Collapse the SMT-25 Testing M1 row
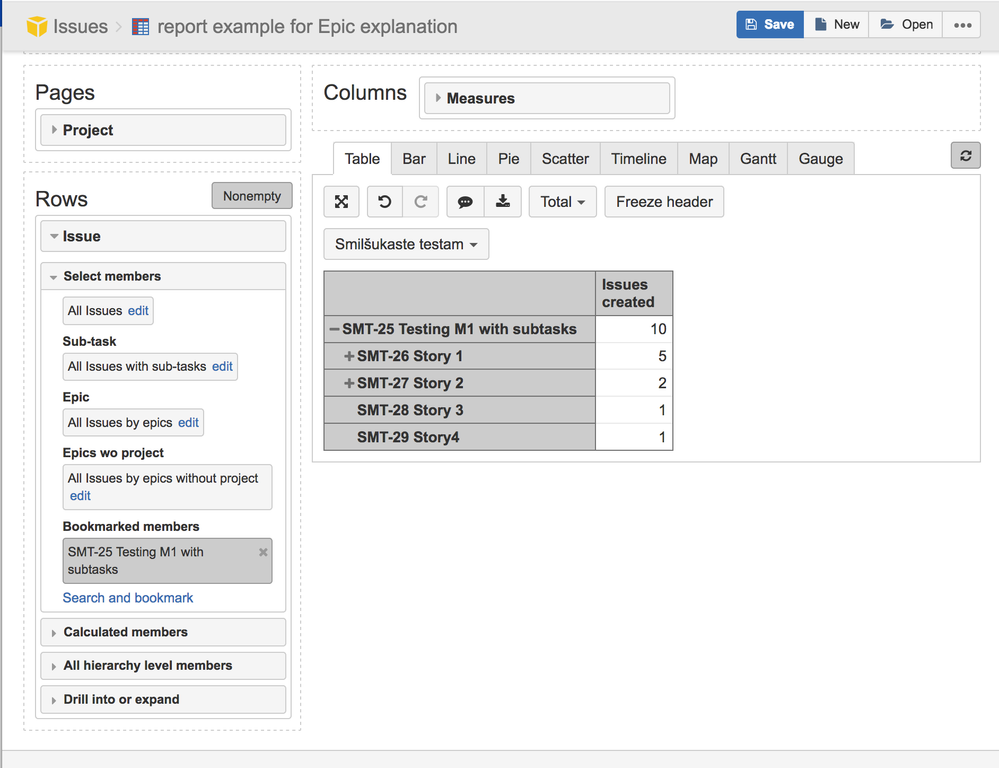999x768 pixels. click(x=334, y=329)
